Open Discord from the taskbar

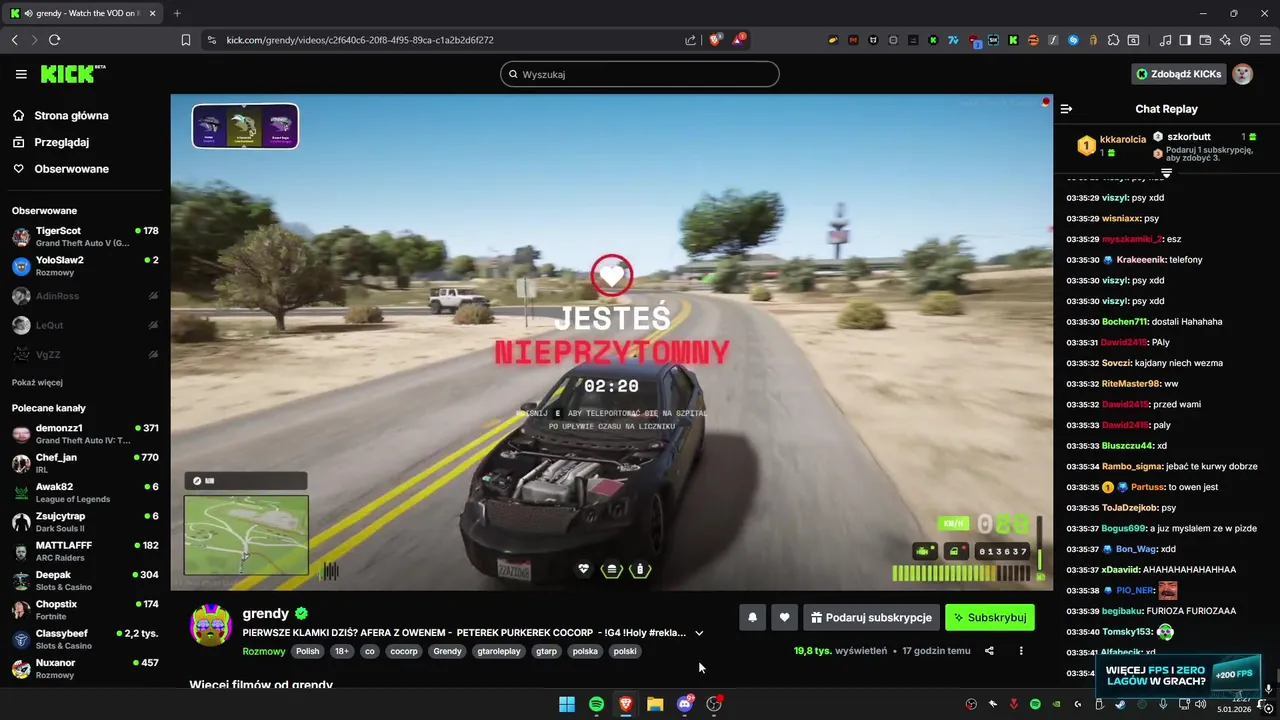(x=685, y=704)
